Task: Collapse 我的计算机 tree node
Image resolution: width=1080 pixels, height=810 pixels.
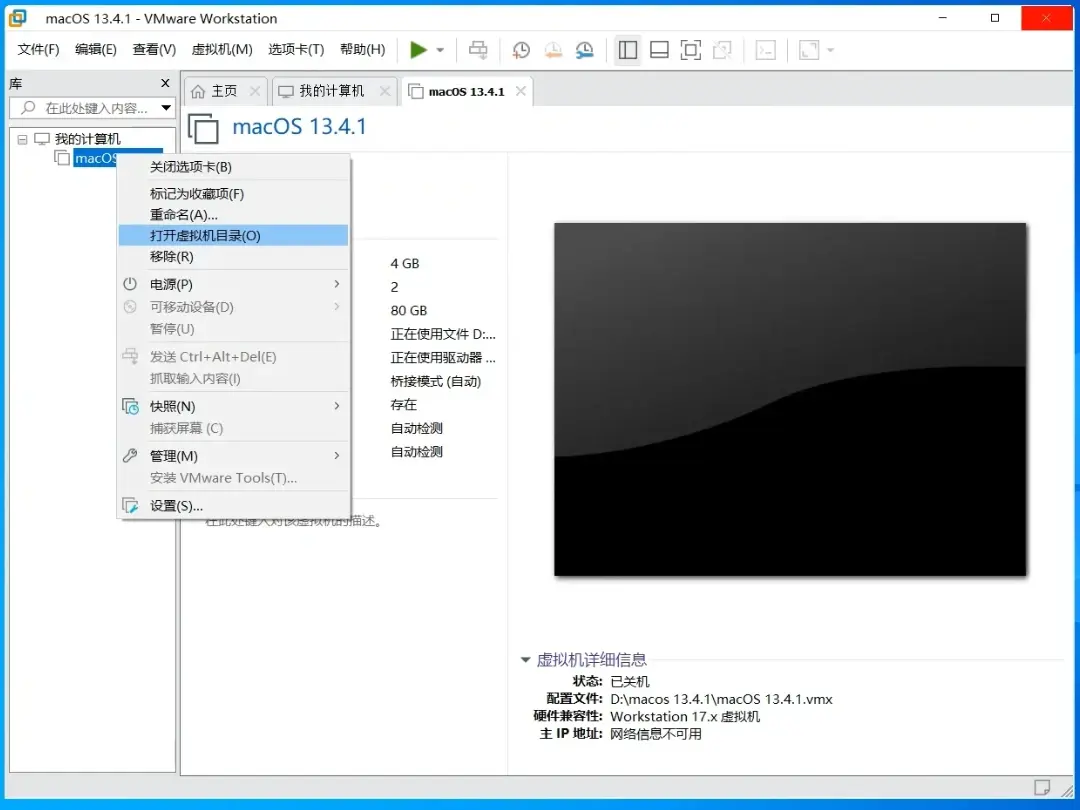Action: [22, 139]
